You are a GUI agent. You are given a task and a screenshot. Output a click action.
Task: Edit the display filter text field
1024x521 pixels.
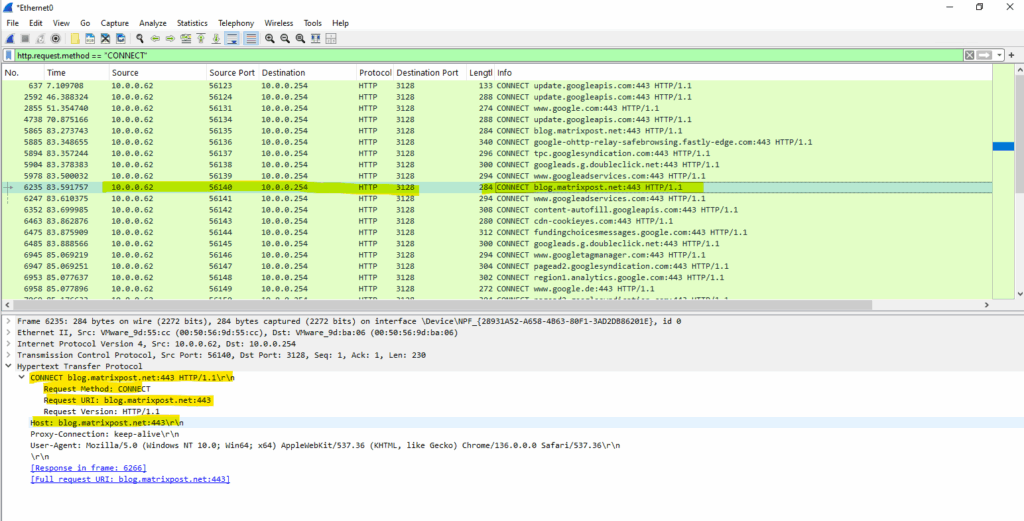[488, 55]
